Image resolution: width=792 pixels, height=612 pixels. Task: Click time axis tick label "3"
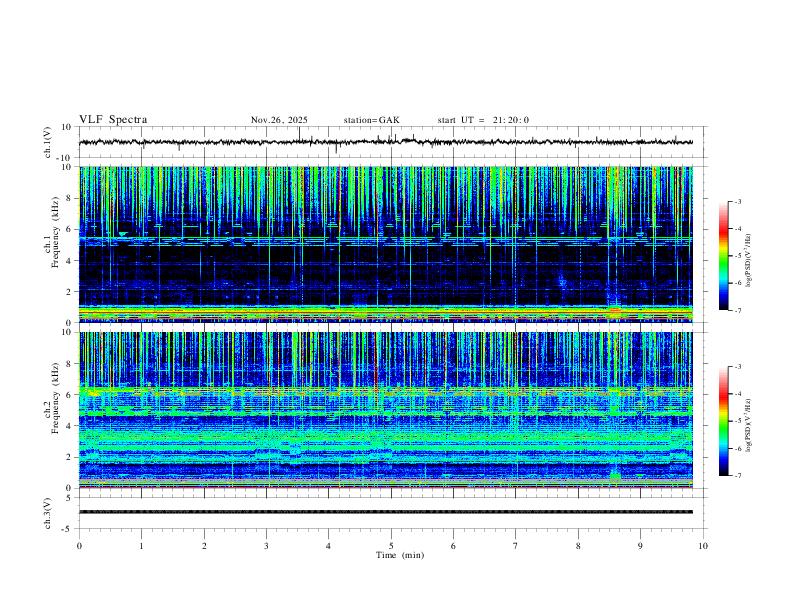[x=266, y=546]
